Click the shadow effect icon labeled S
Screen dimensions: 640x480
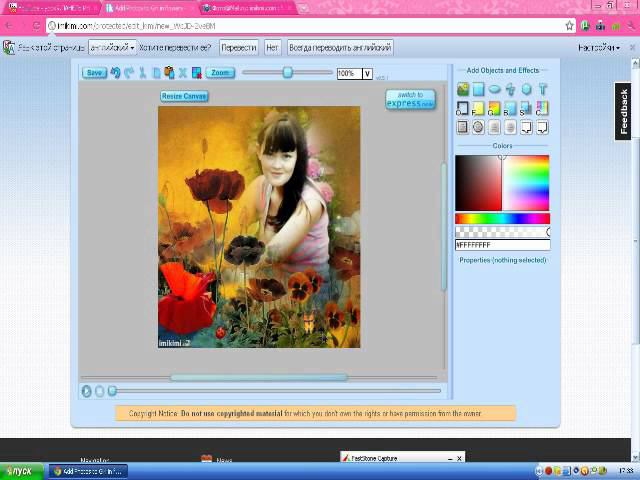click(x=526, y=108)
